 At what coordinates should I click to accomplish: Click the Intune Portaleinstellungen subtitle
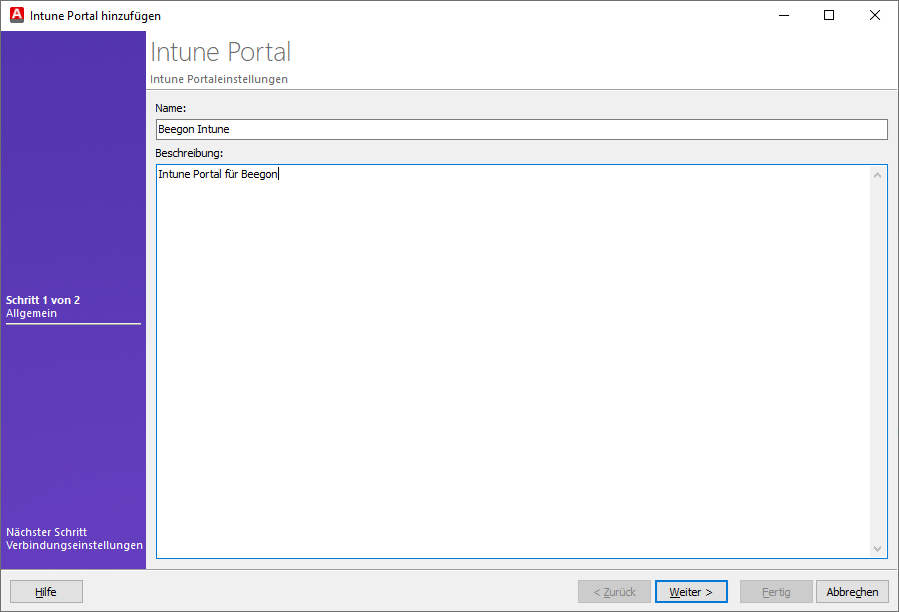tap(218, 79)
